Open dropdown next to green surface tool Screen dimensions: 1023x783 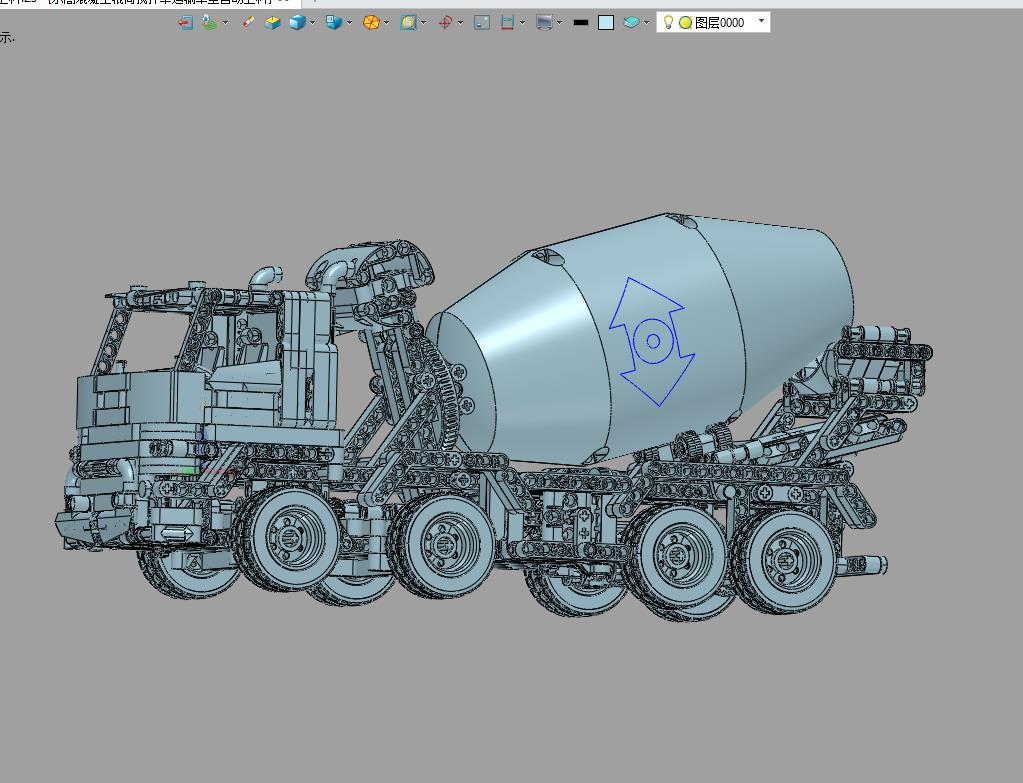click(226, 23)
